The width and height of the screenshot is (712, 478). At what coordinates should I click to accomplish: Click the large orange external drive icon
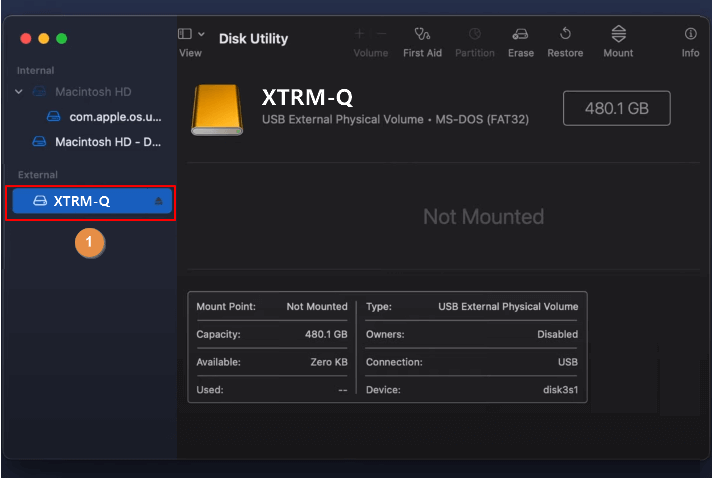coord(215,108)
